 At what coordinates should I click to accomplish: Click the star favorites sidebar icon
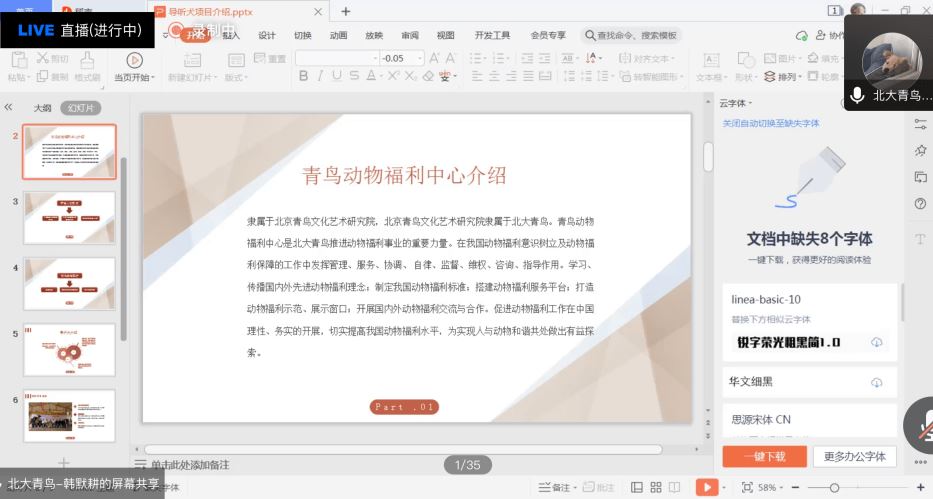click(920, 150)
